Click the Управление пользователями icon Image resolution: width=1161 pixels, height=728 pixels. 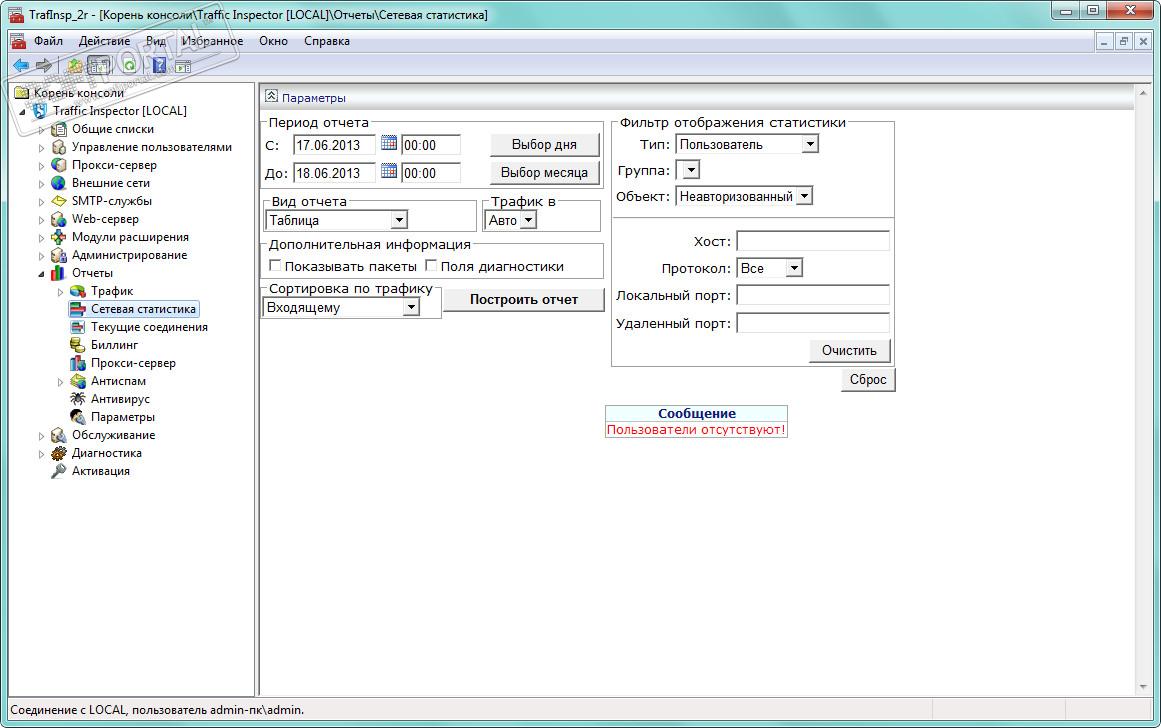59,147
